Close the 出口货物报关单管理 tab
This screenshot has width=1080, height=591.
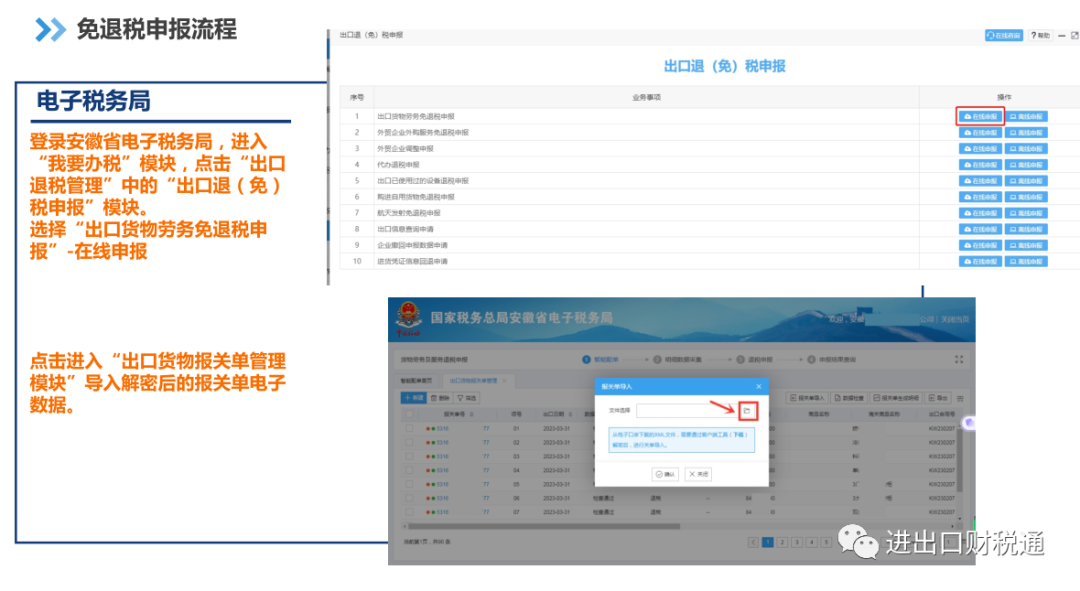504,380
